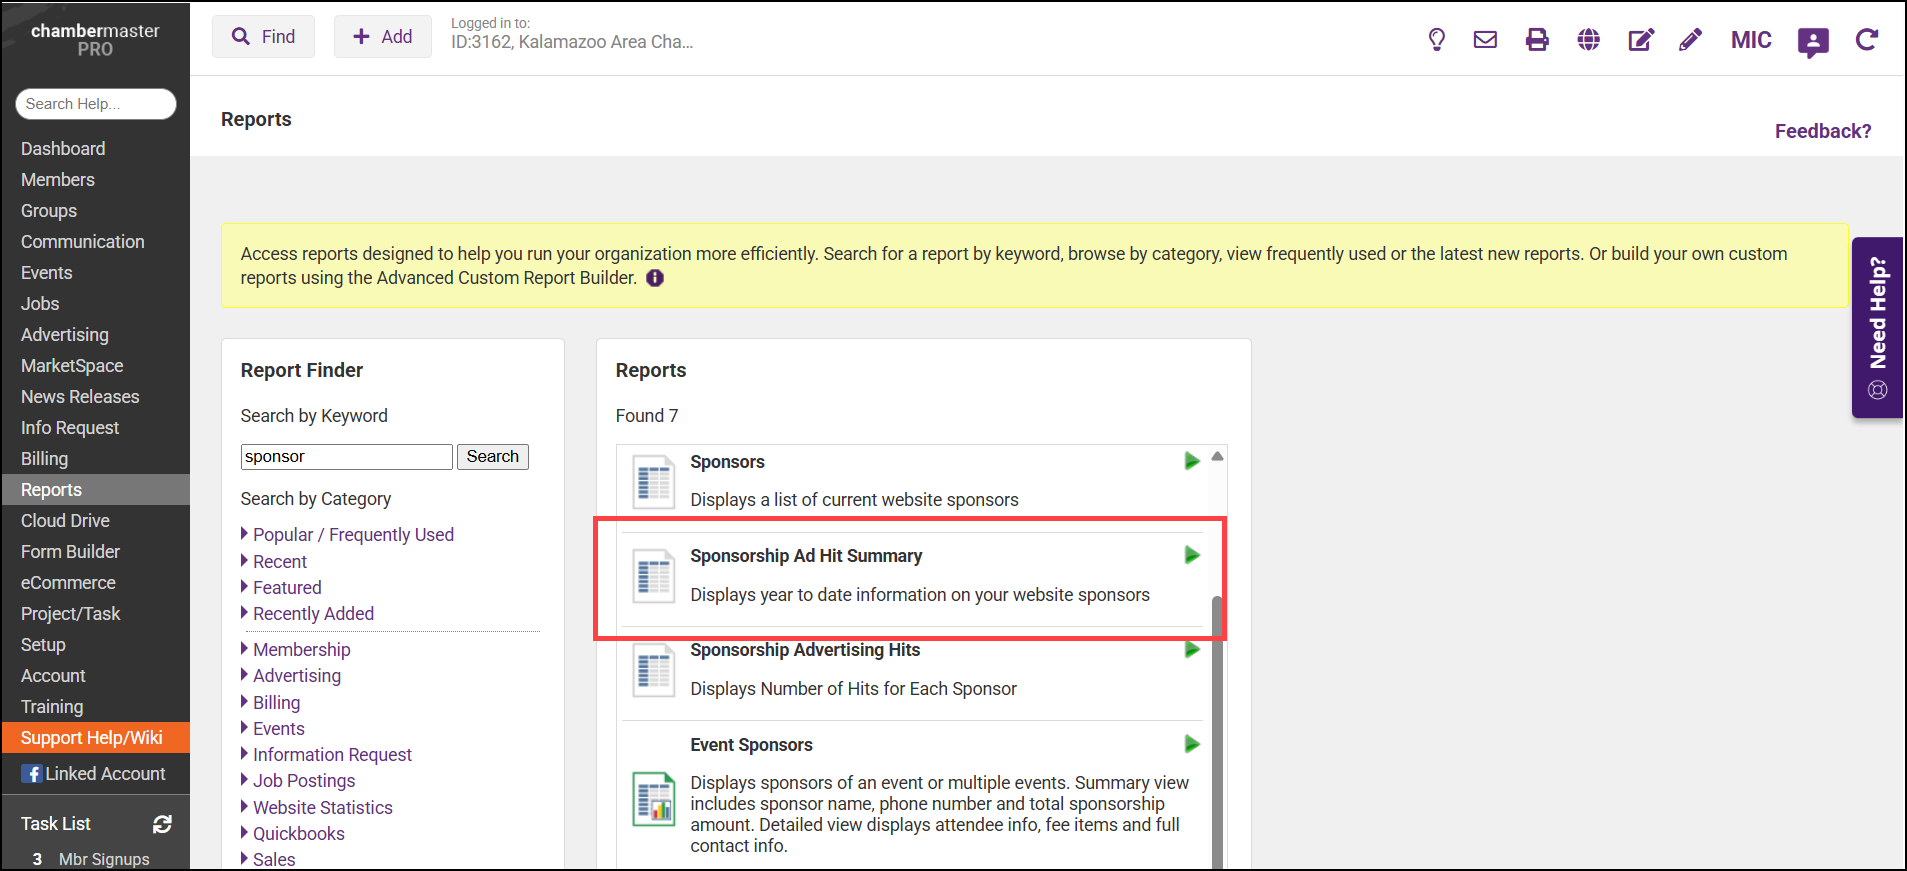Go to Dashboard in the sidebar

point(63,149)
